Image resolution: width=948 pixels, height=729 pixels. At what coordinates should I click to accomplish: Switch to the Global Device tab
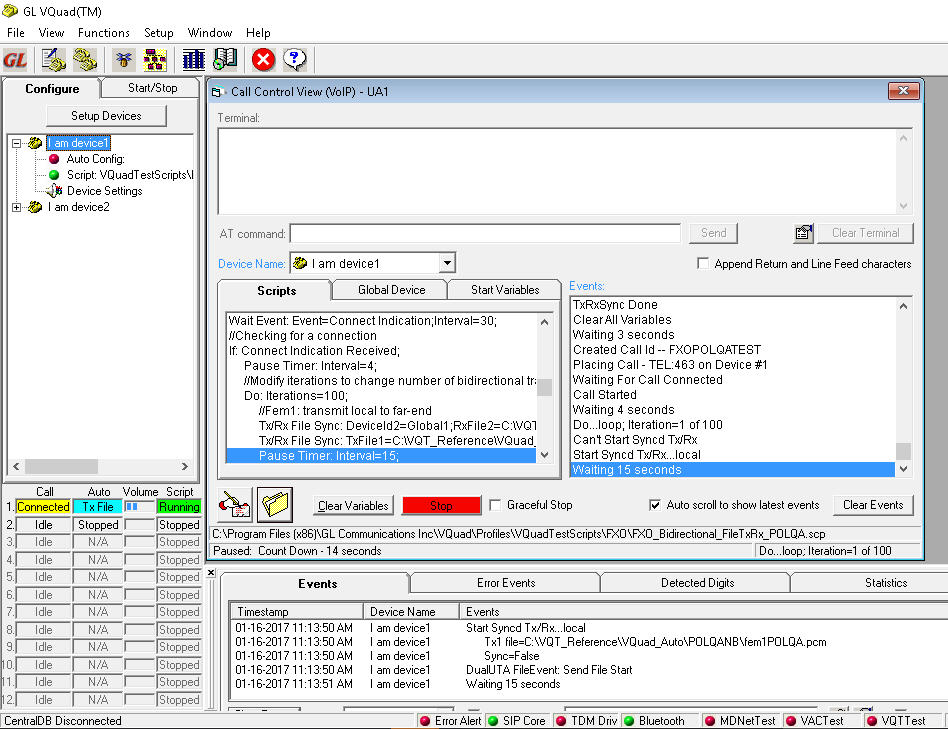(391, 290)
